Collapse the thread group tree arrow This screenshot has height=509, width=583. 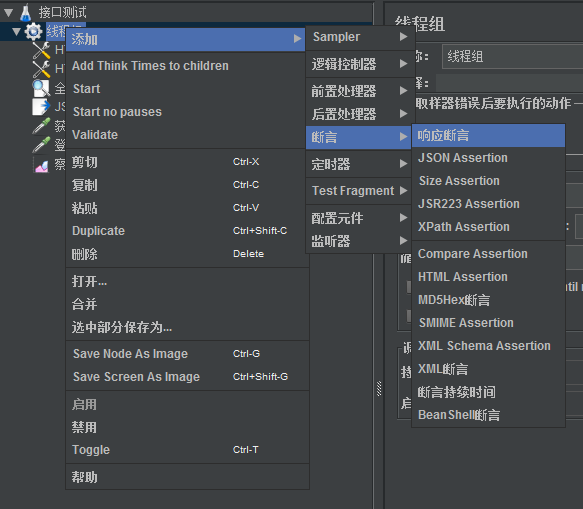point(17,32)
